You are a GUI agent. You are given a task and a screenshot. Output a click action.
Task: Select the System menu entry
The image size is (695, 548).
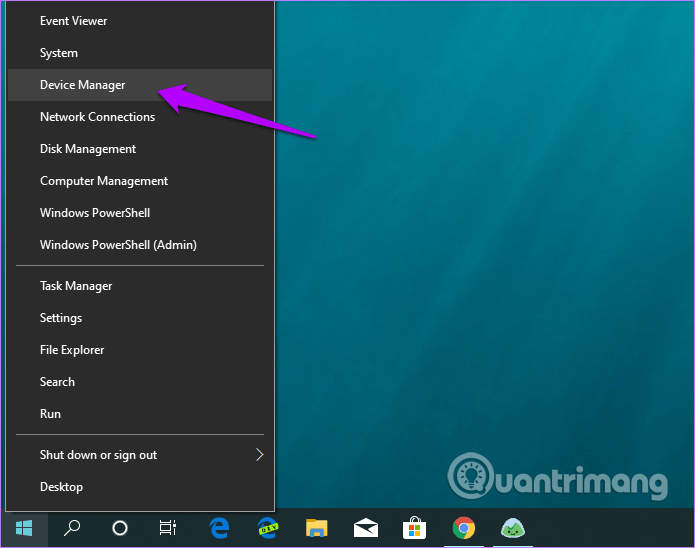140,53
